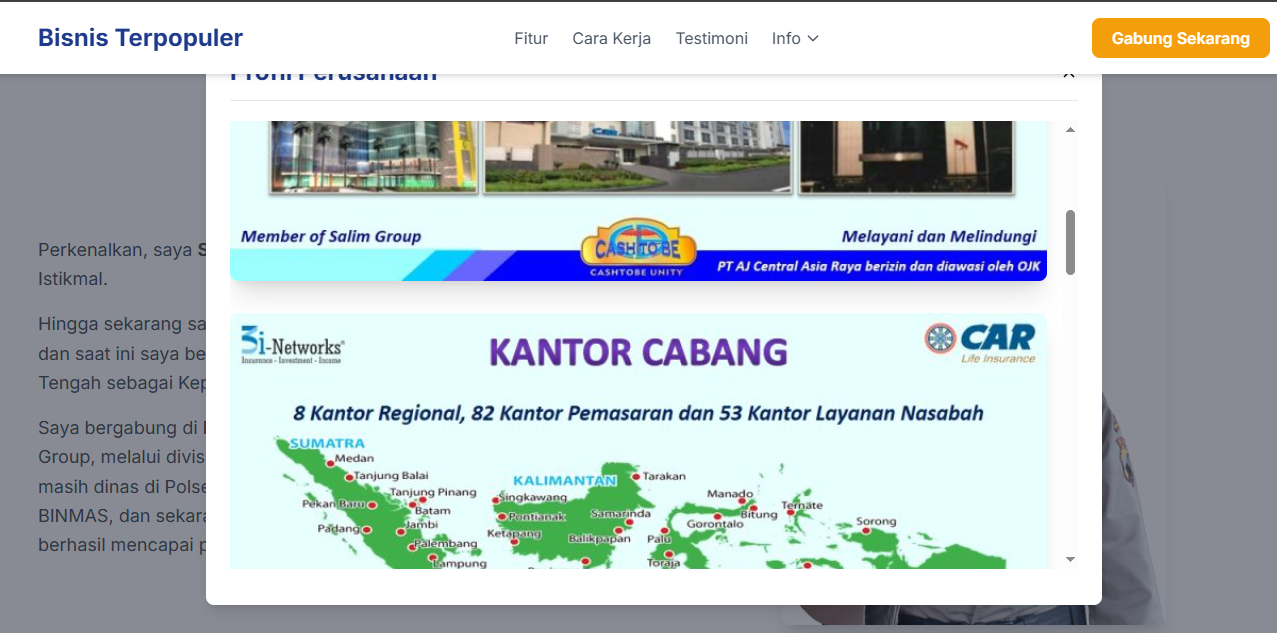
Task: Click the Padang city marker
Action: [x=367, y=530]
